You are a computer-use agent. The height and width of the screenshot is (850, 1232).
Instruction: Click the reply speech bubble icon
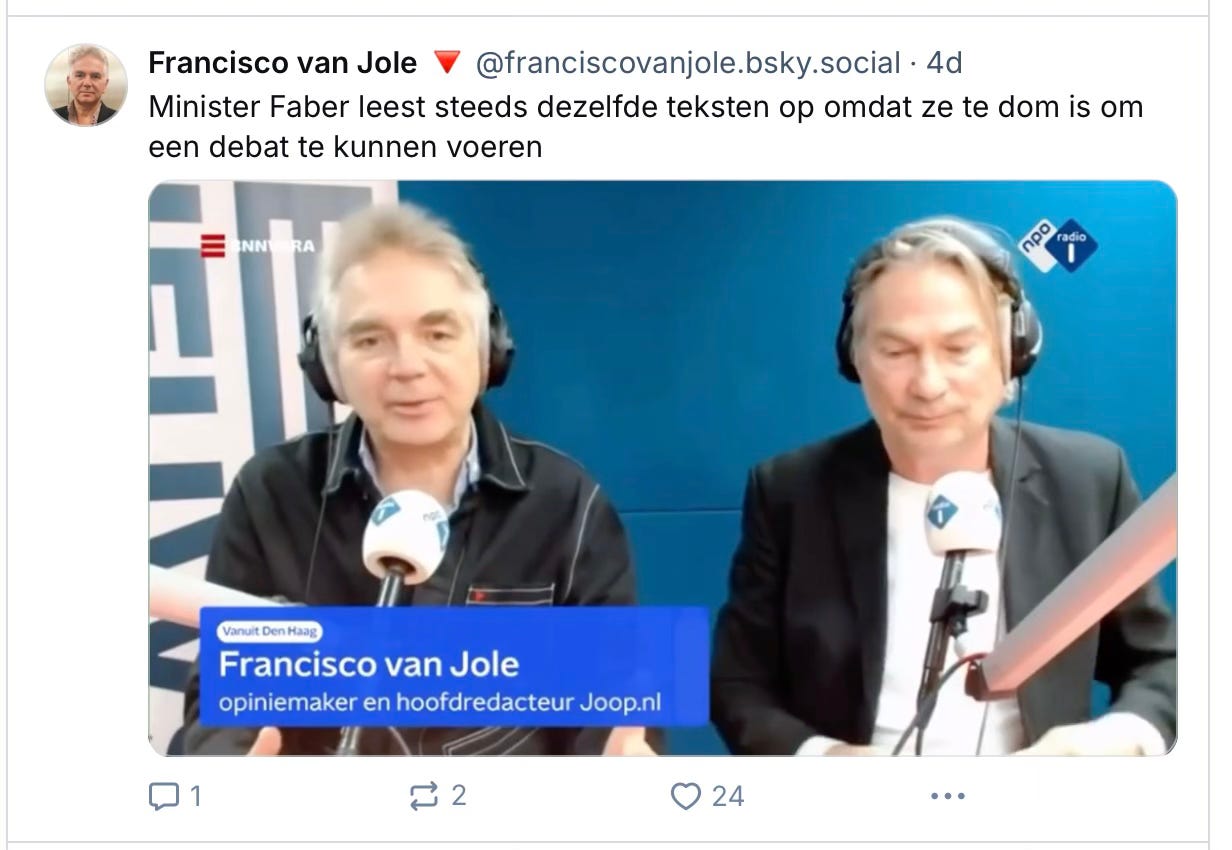(162, 796)
